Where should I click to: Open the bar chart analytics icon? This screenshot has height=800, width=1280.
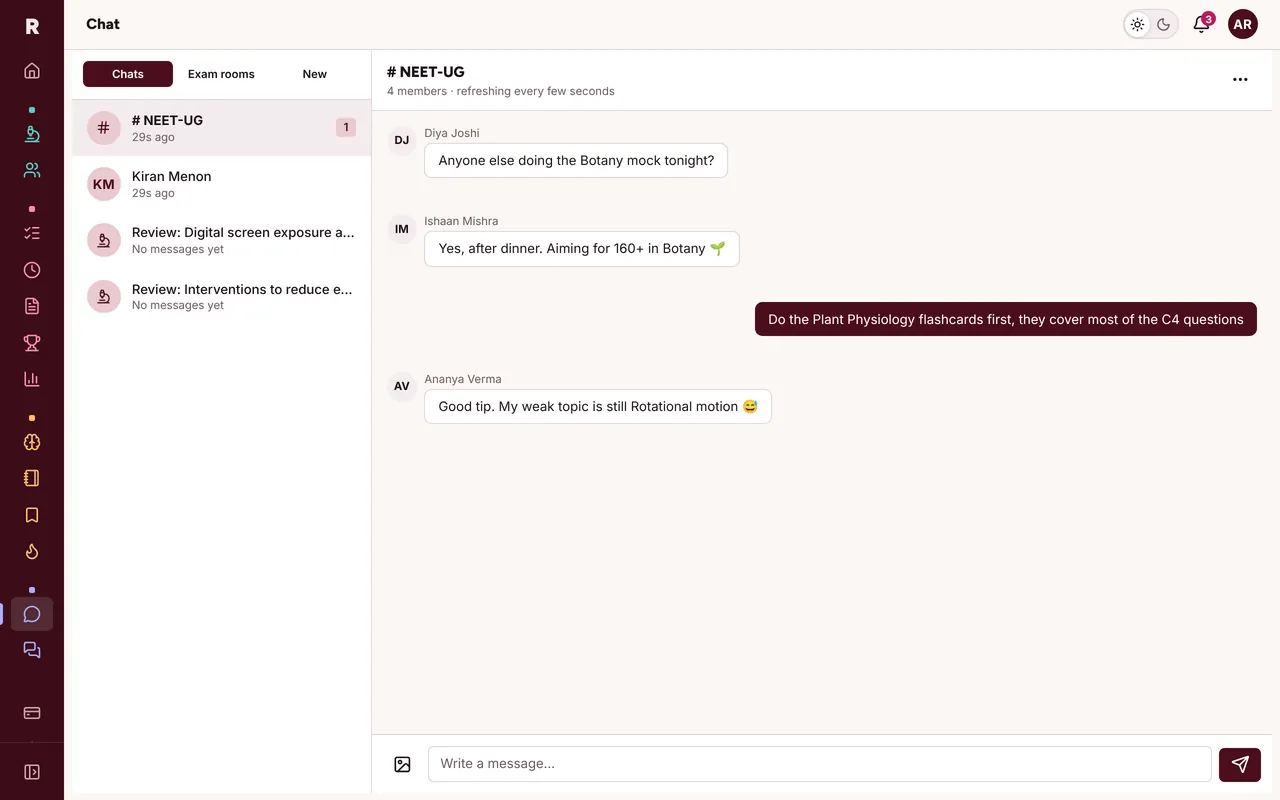click(32, 379)
